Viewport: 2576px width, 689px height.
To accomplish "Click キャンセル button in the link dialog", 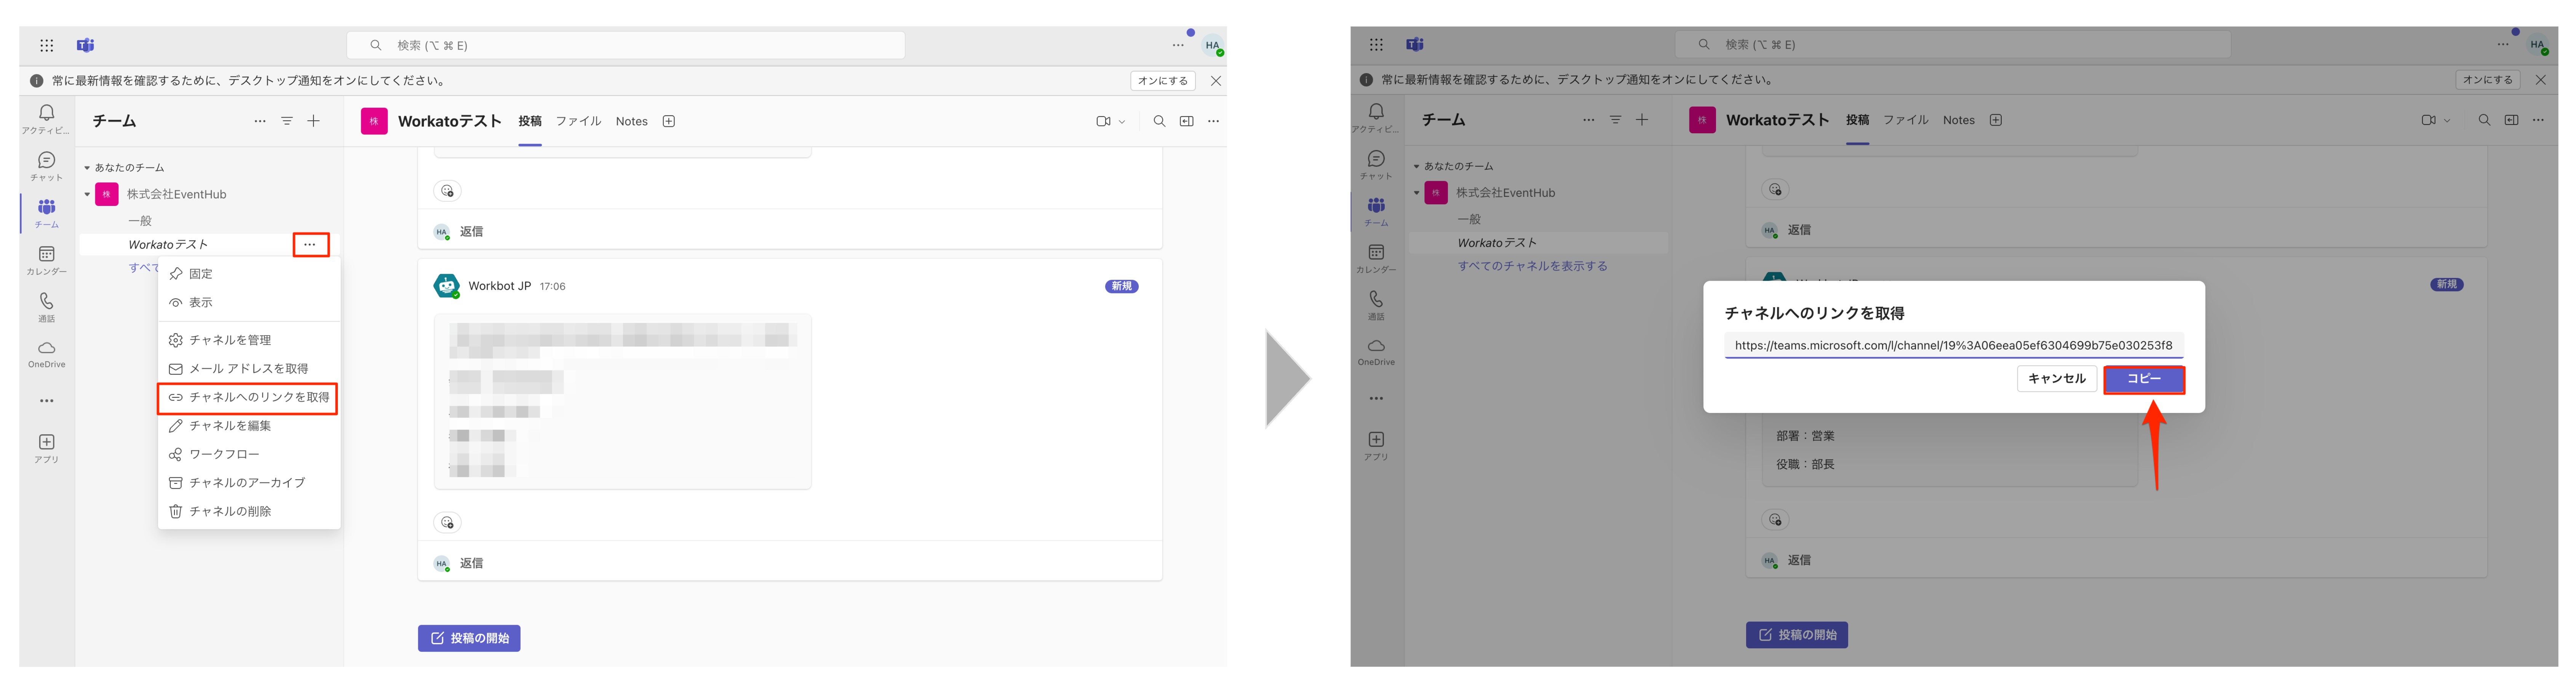I will click(x=2056, y=380).
